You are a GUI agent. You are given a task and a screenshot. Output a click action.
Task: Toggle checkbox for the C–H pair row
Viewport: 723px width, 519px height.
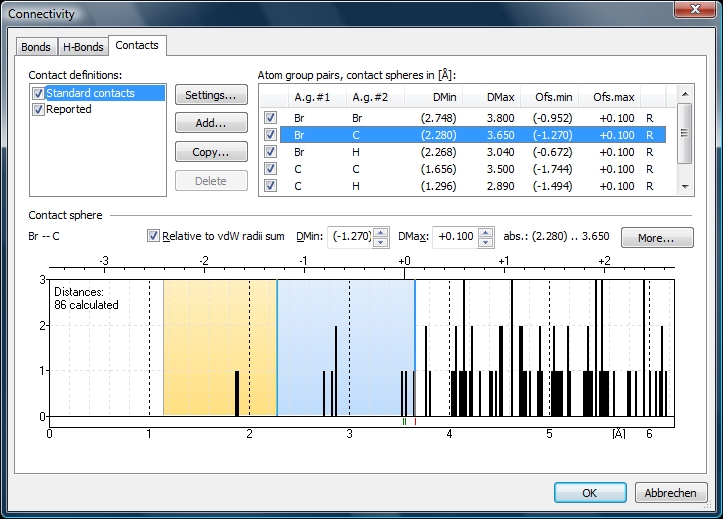point(269,185)
